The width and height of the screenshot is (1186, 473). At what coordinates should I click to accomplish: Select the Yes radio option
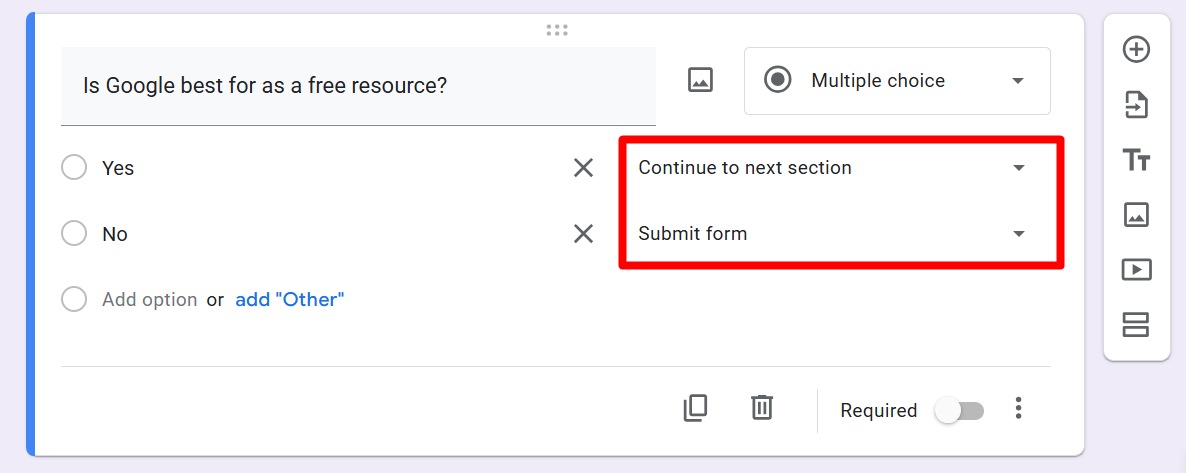coord(74,168)
